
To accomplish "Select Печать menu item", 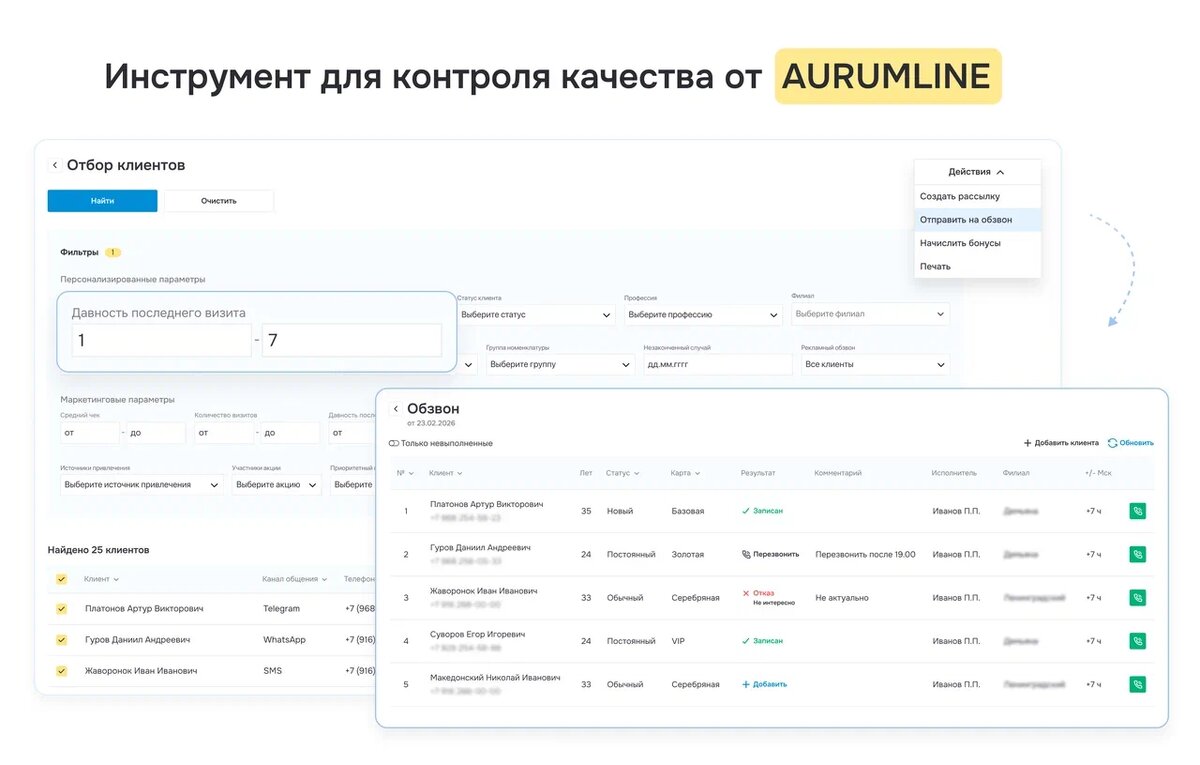I will coord(977,266).
